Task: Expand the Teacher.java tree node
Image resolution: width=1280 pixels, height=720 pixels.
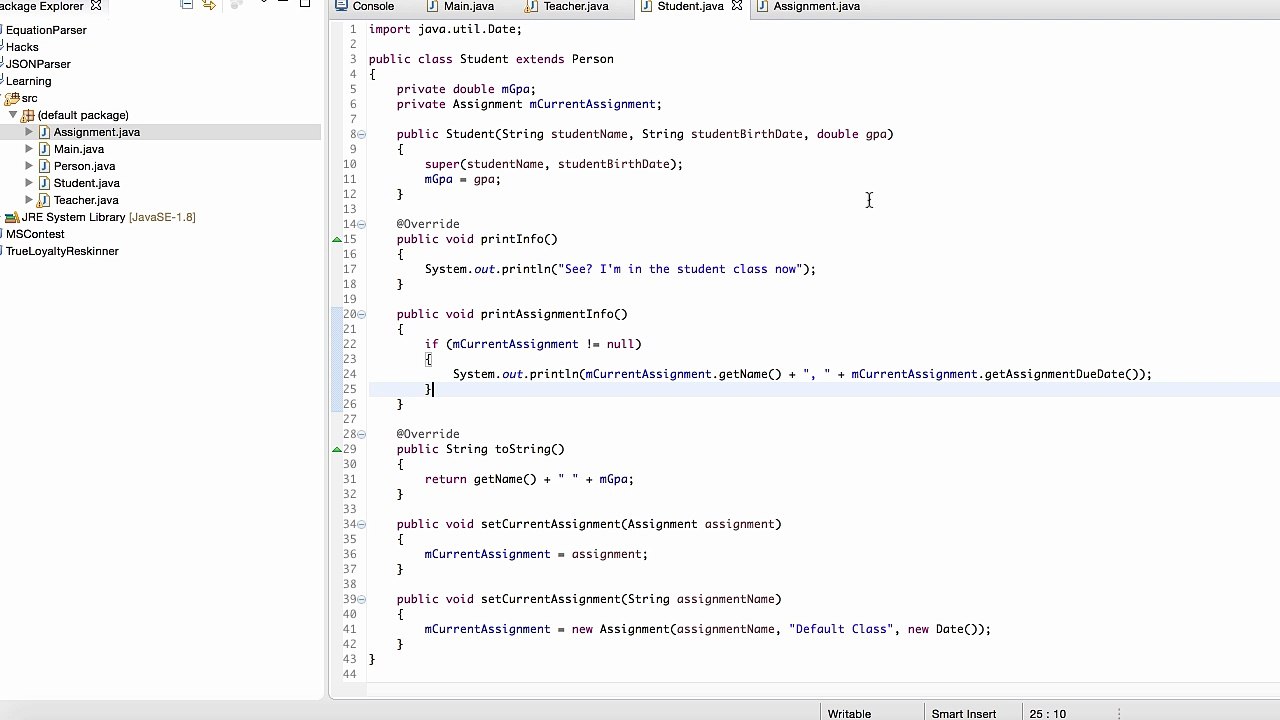Action: tap(29, 200)
